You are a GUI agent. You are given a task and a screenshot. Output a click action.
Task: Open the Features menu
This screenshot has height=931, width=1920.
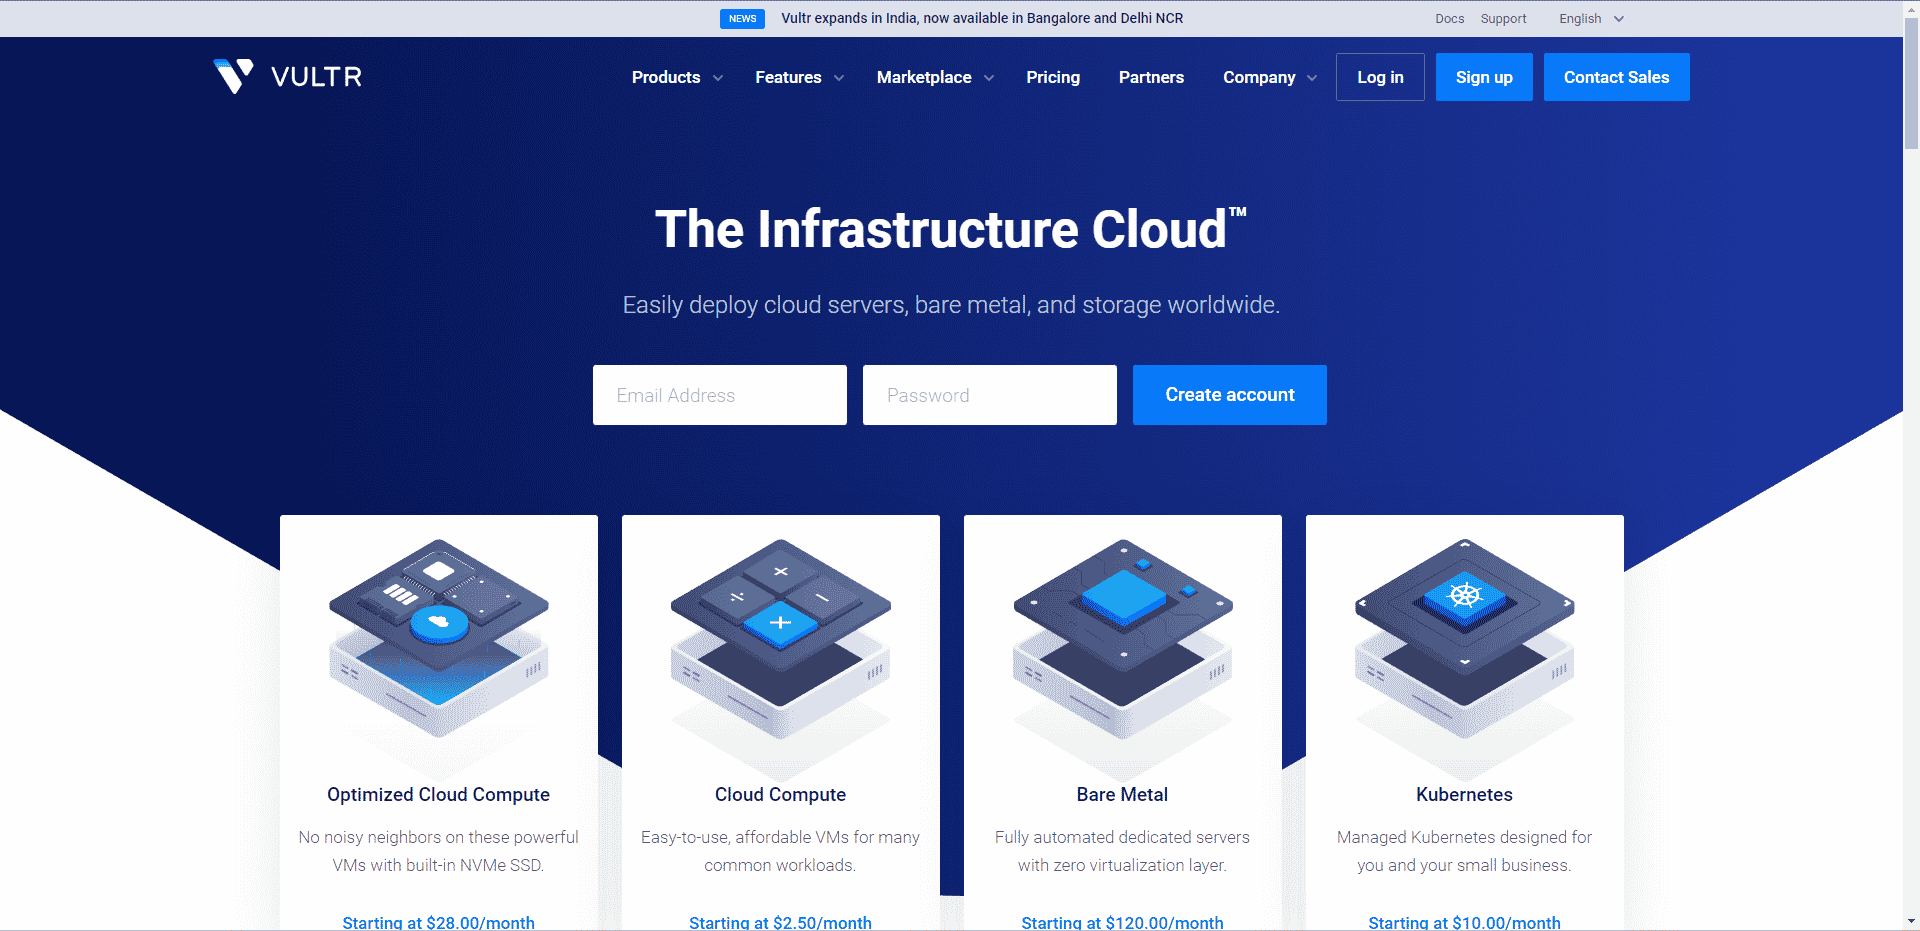click(x=788, y=77)
